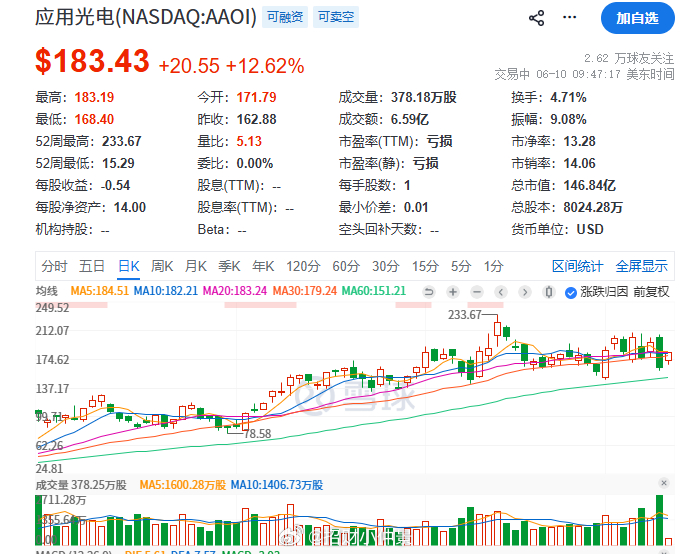Click the MA10:182.21 moving average label
This screenshot has width=694, height=554.
(x=166, y=291)
